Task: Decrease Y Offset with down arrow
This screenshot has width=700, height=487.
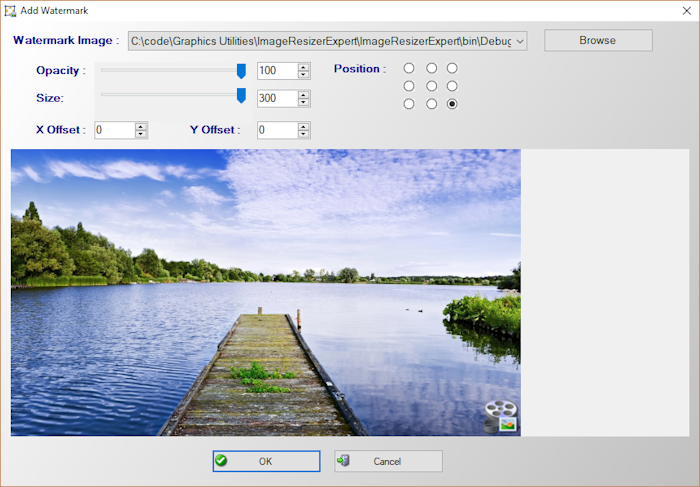Action: [x=304, y=134]
